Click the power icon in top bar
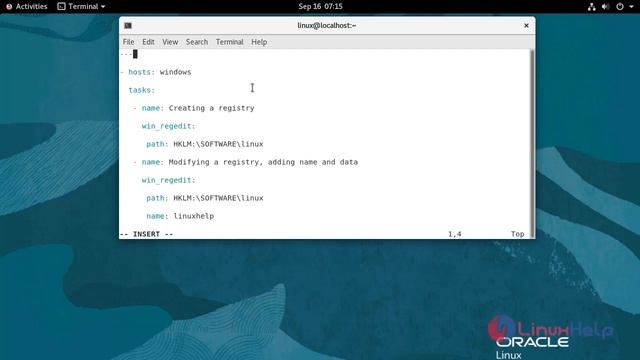The width and height of the screenshot is (640, 360). coord(620,7)
